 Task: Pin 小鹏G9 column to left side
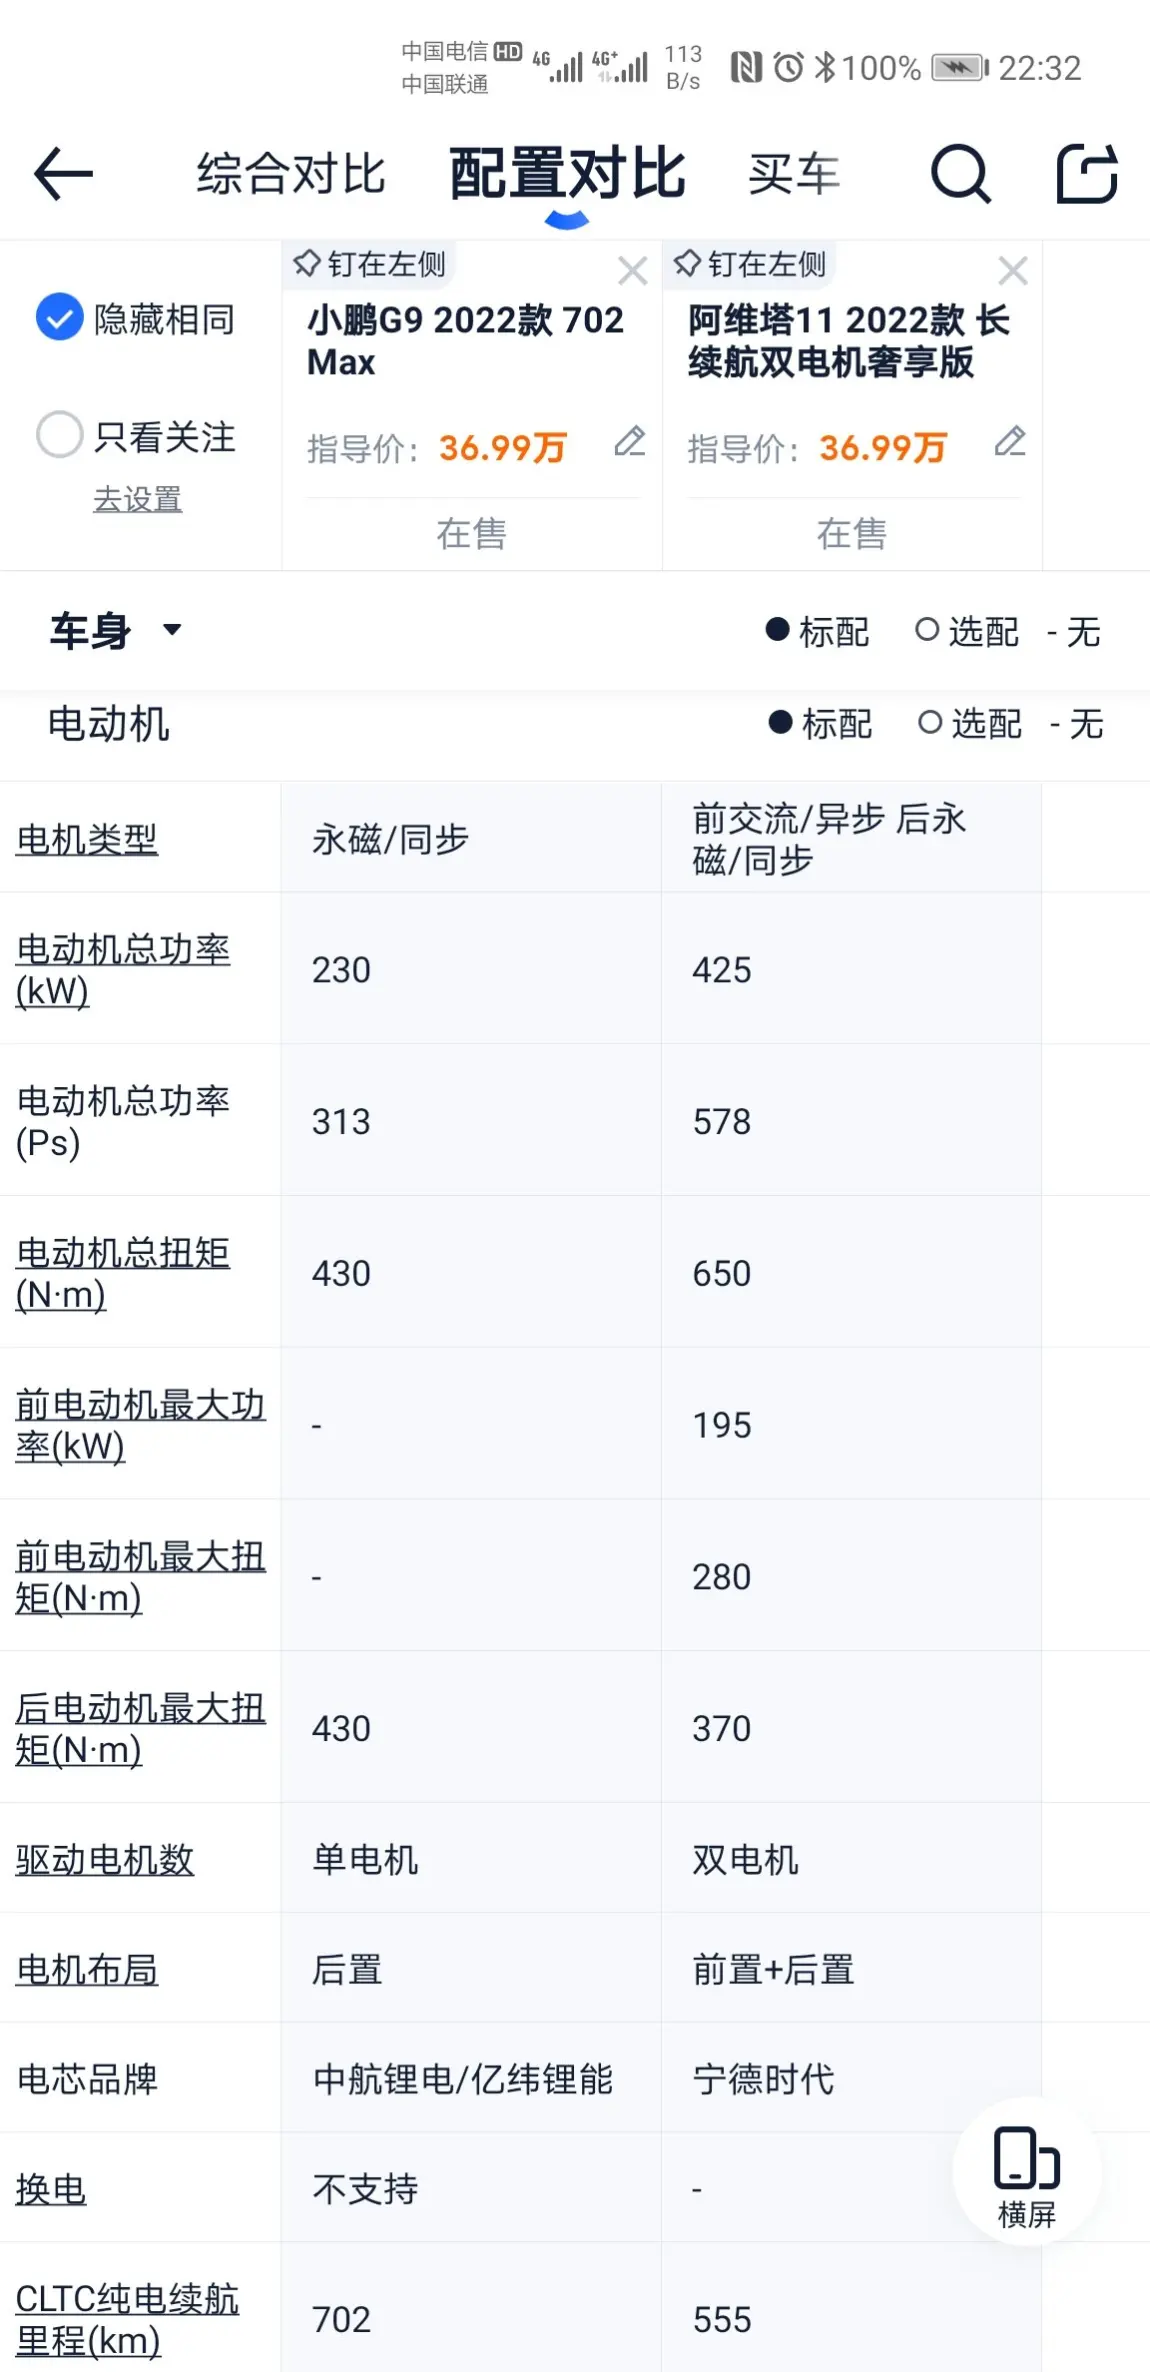tap(369, 264)
